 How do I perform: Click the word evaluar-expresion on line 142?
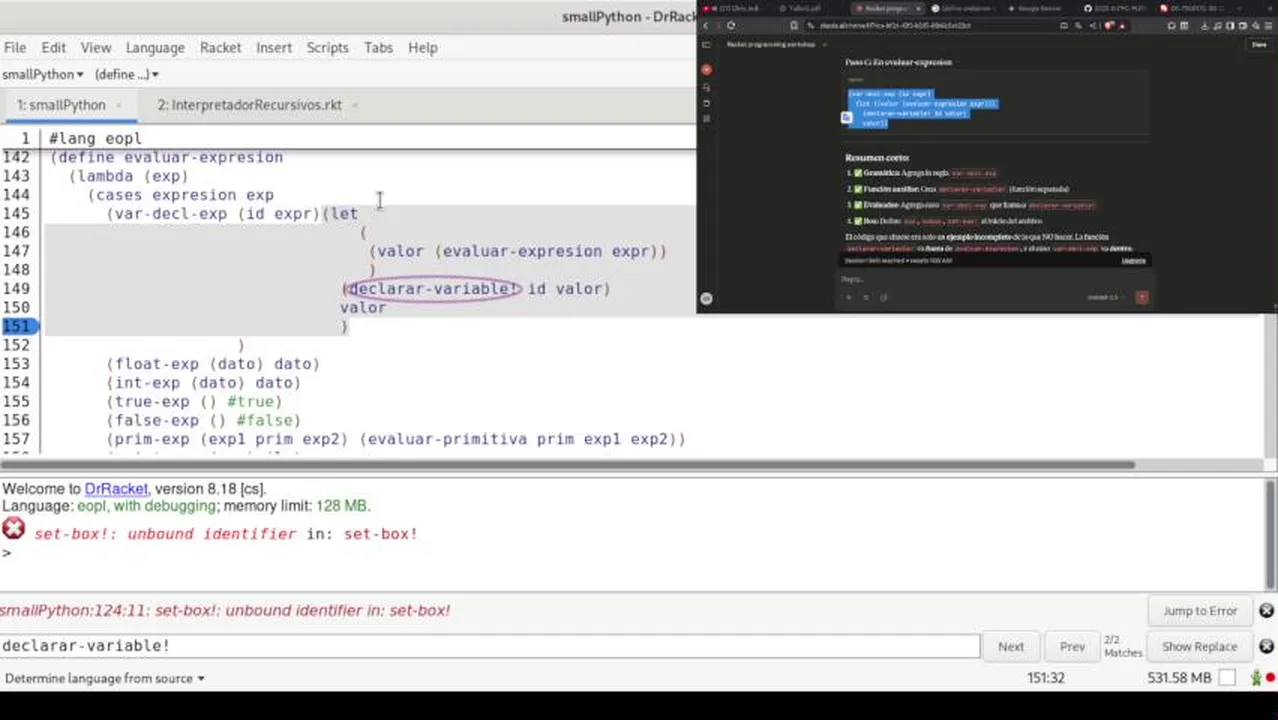(x=204, y=157)
